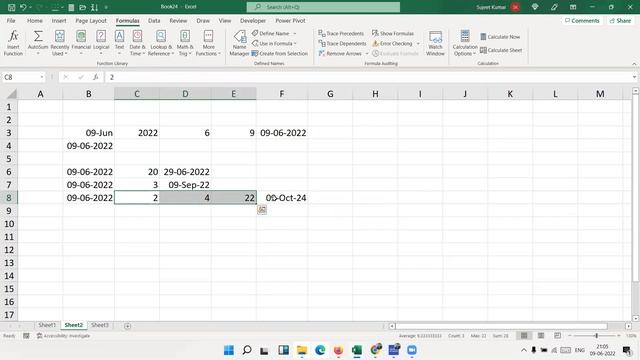Expand the Remove Arrows dropdown arrow
The height and width of the screenshot is (360, 640).
click(367, 53)
